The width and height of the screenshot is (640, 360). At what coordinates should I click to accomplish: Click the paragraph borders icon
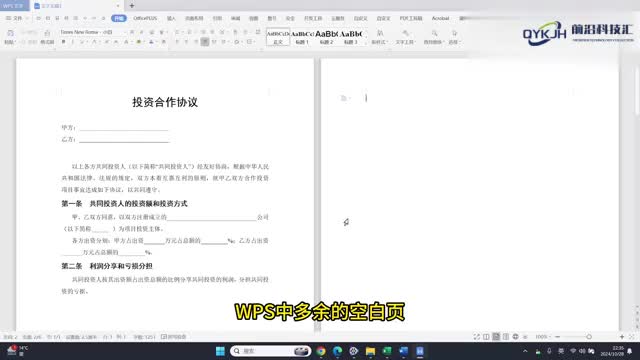click(x=249, y=42)
